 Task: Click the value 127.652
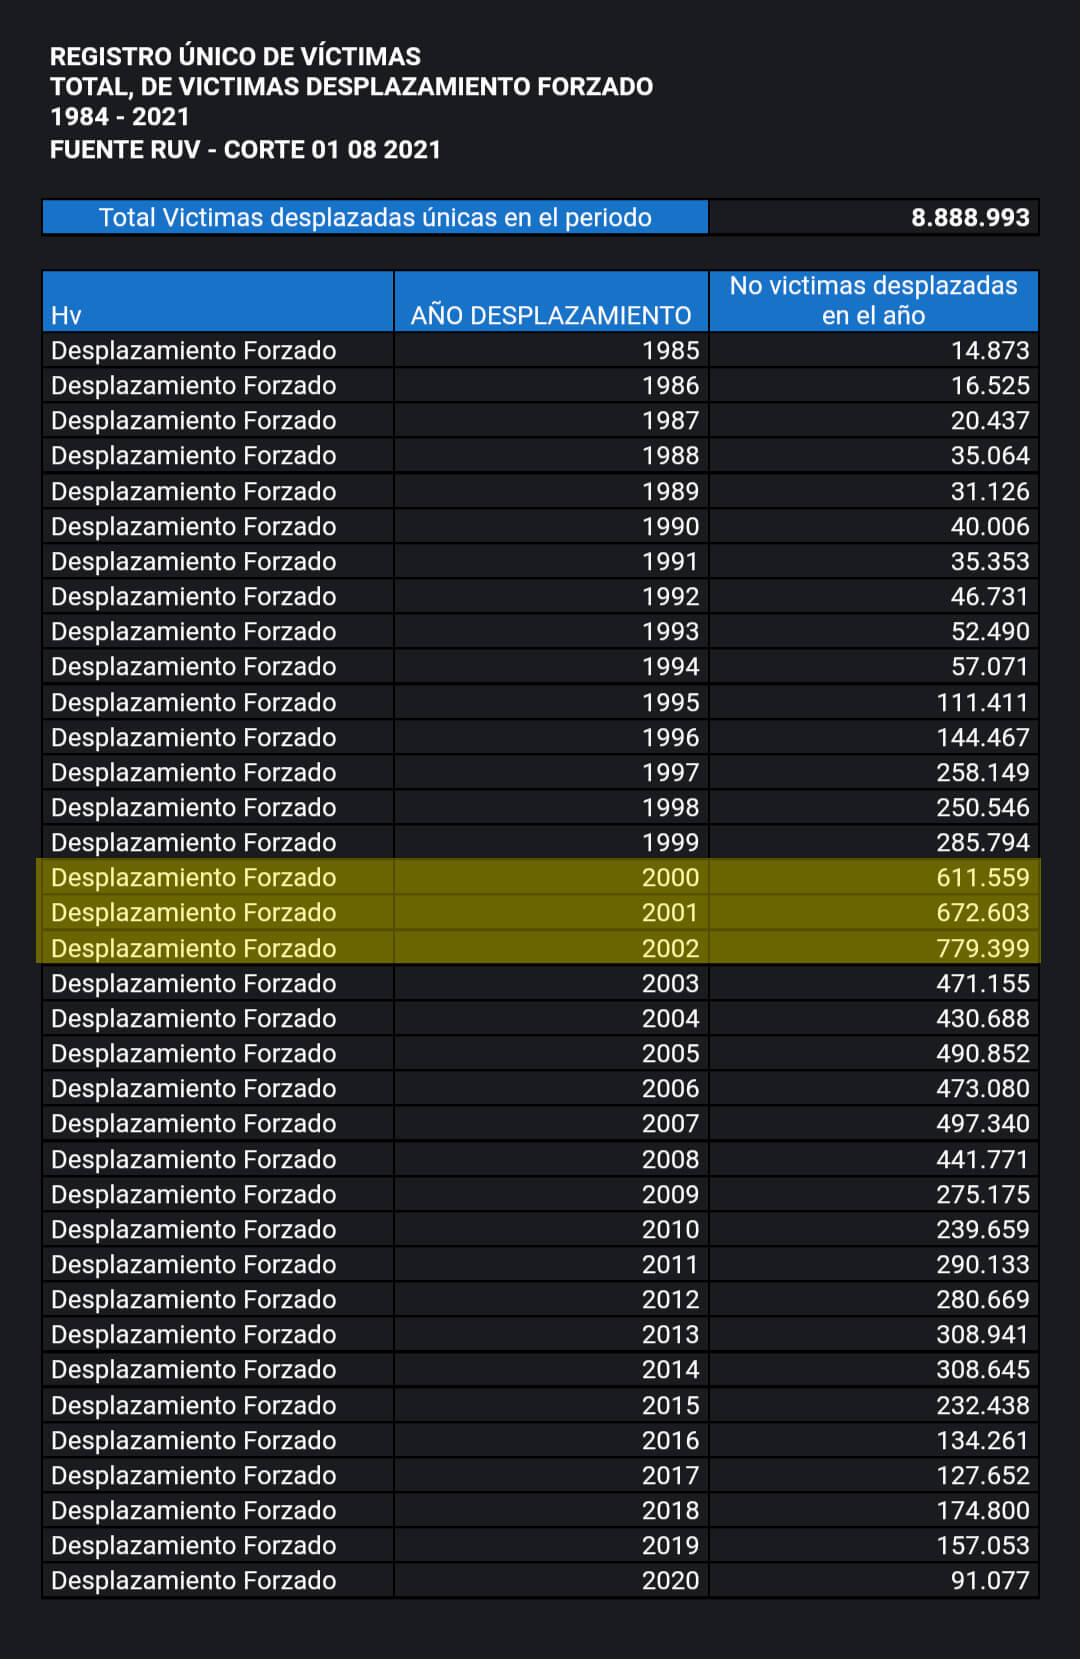coord(983,1476)
